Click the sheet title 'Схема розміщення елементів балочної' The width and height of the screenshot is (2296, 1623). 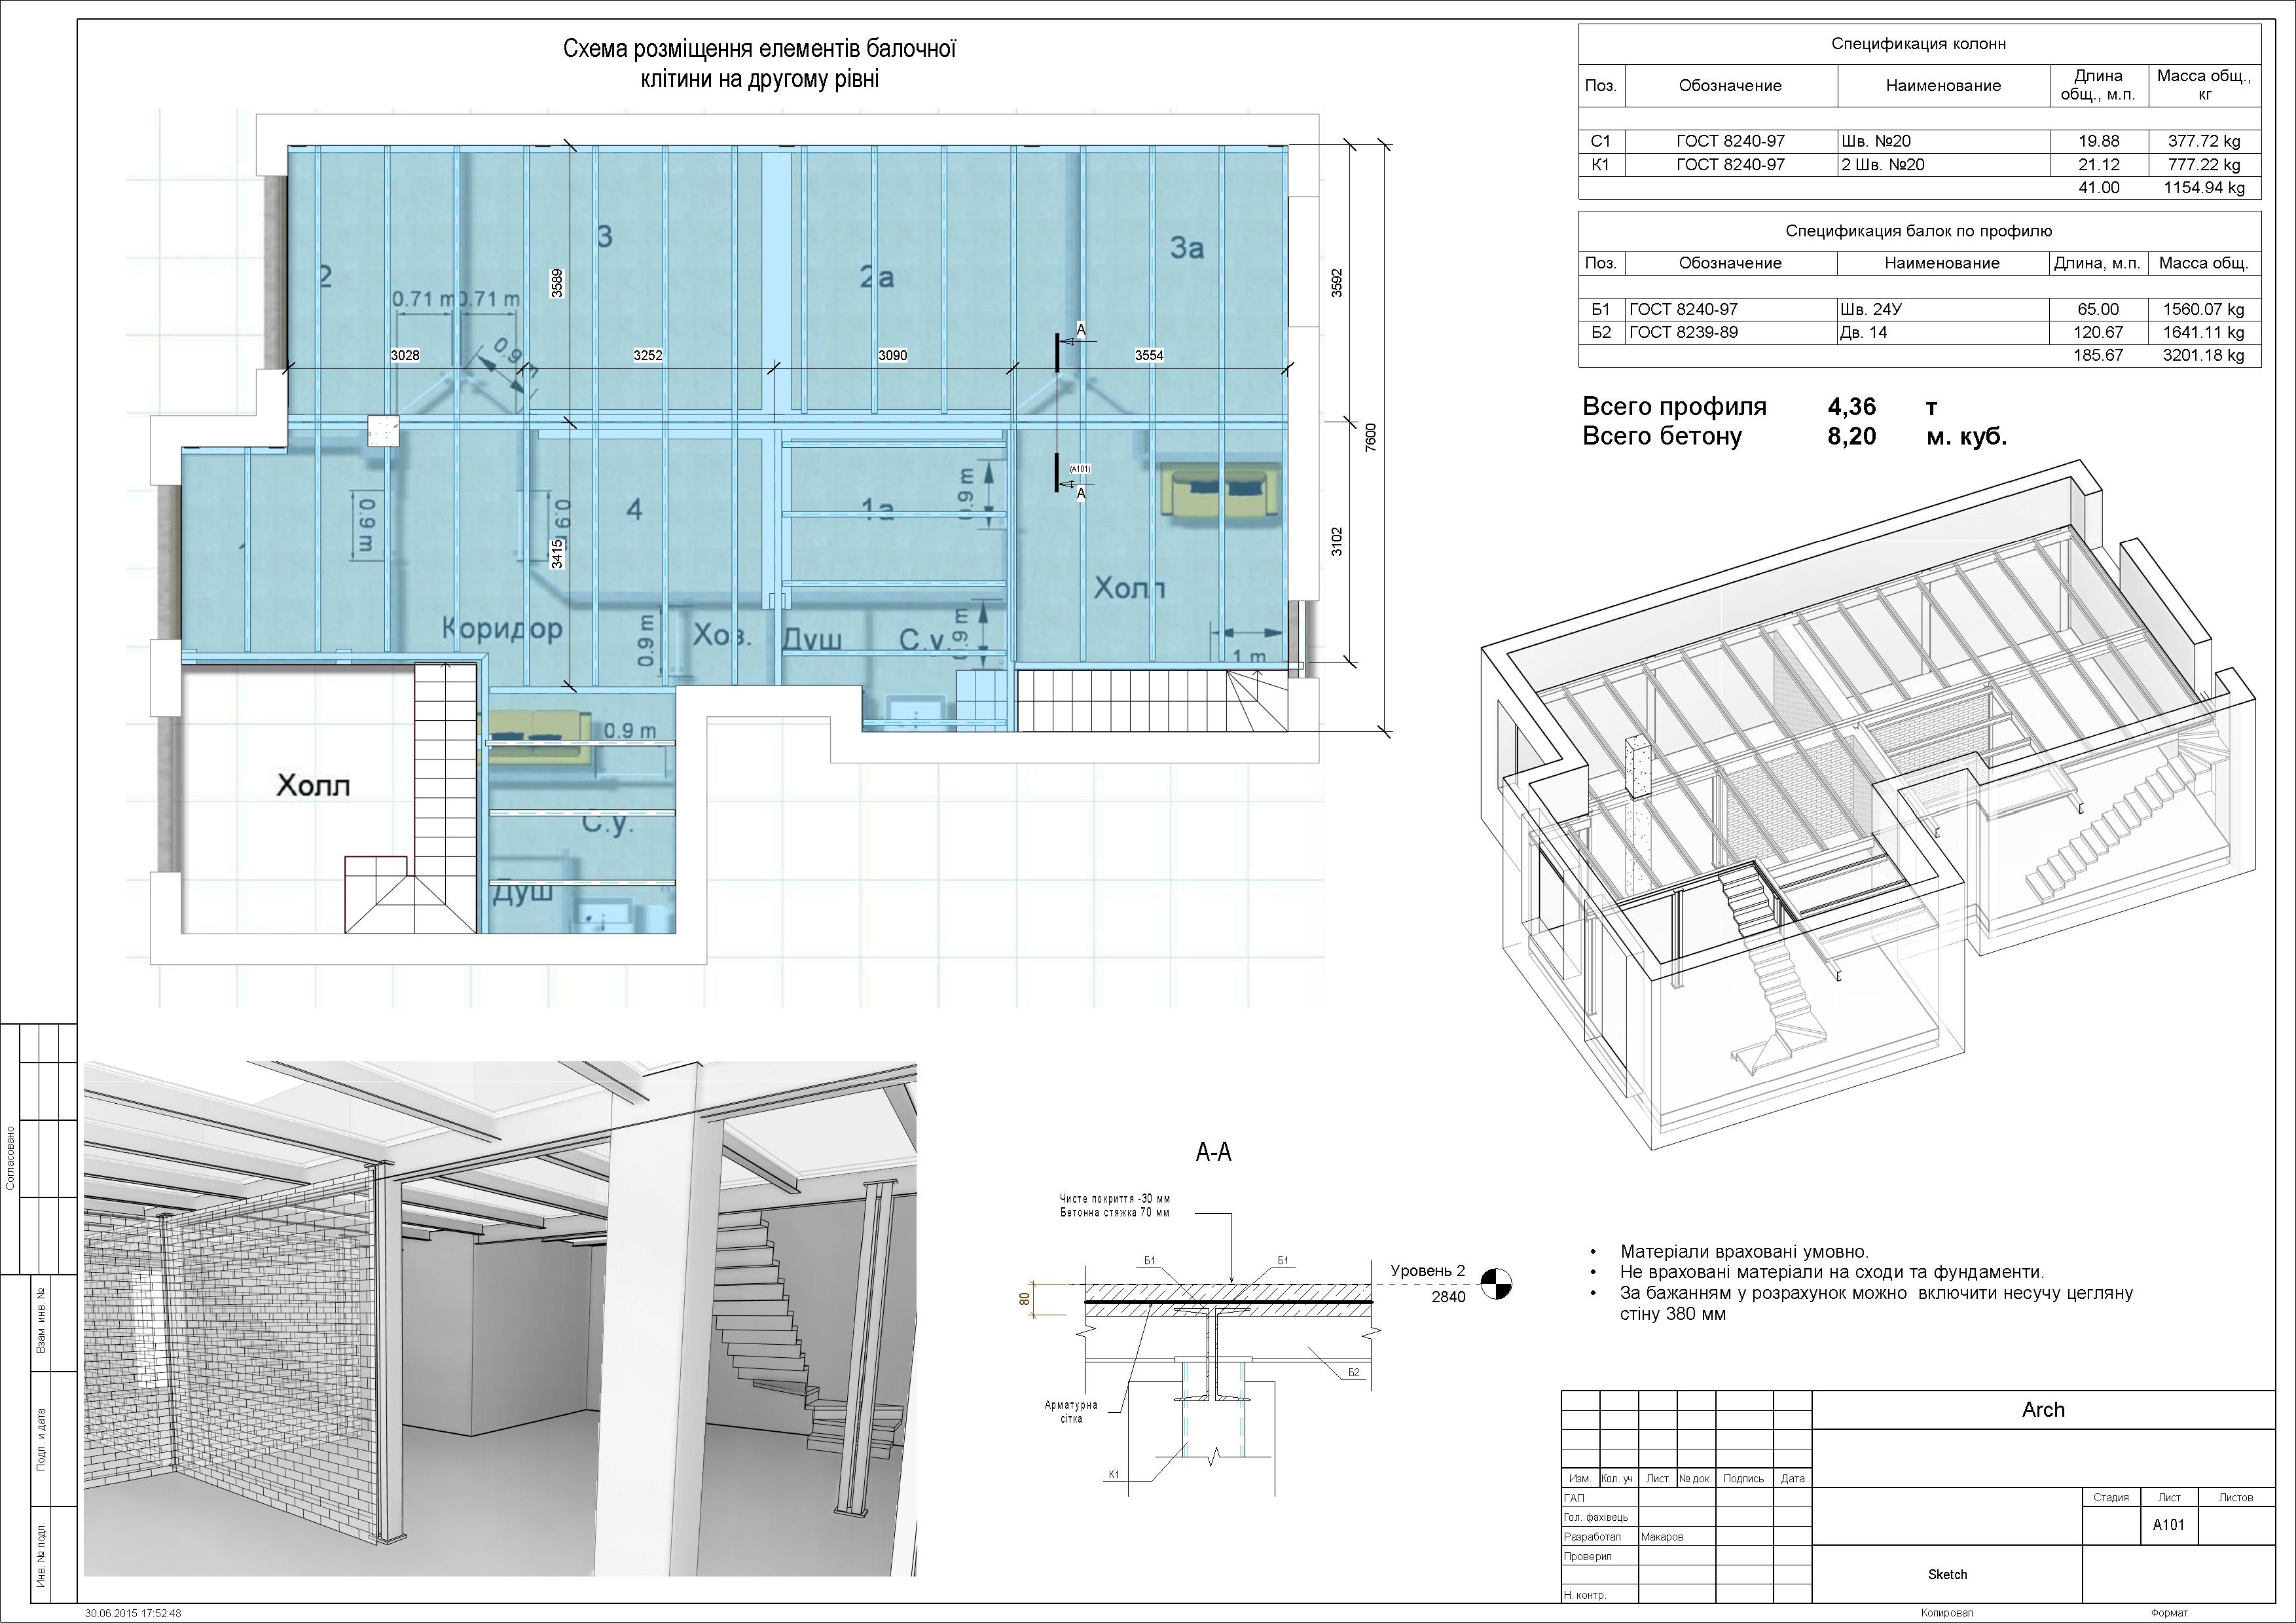[x=760, y=49]
